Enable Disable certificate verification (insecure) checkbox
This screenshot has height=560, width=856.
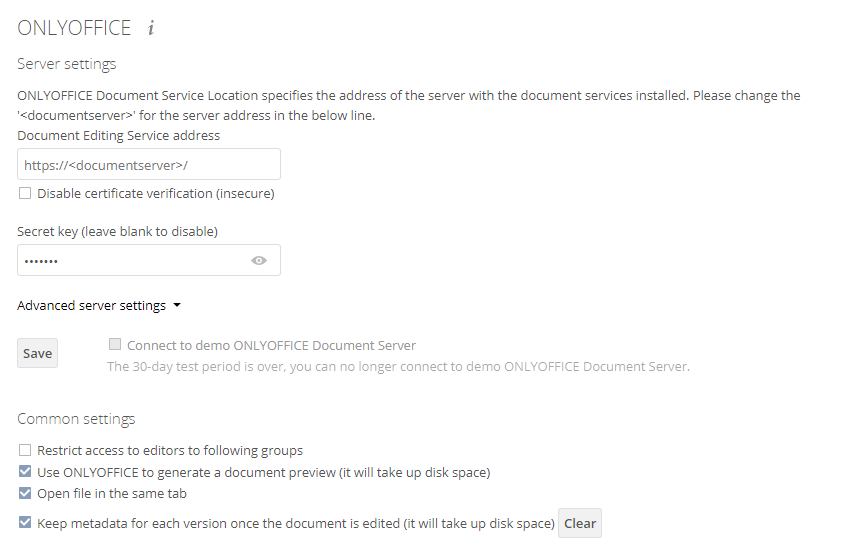point(25,193)
